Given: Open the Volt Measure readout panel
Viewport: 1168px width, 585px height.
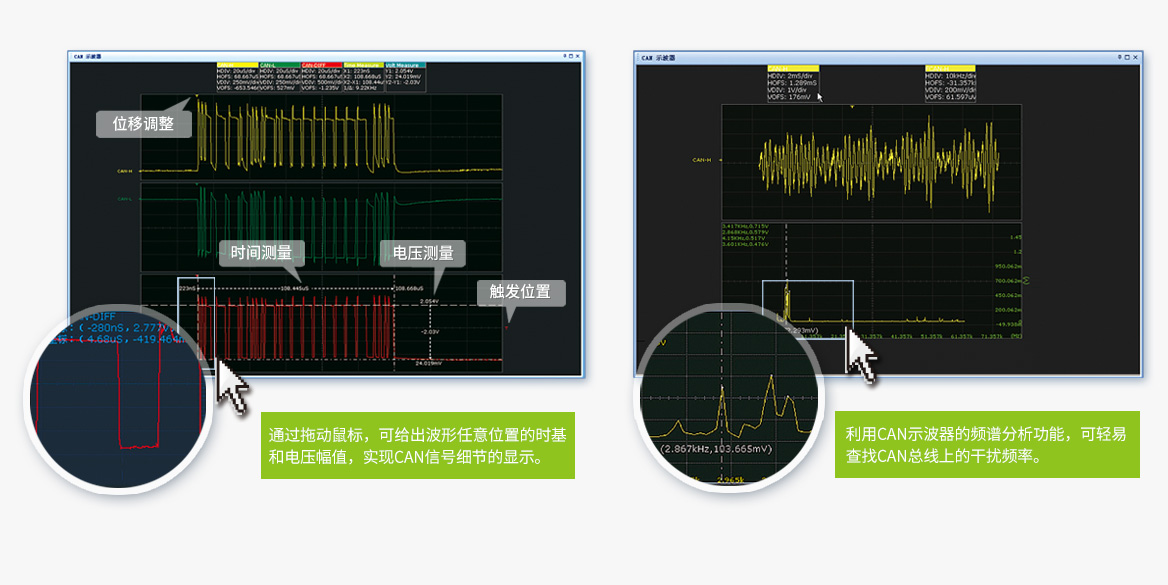Looking at the screenshot, I should (x=405, y=77).
